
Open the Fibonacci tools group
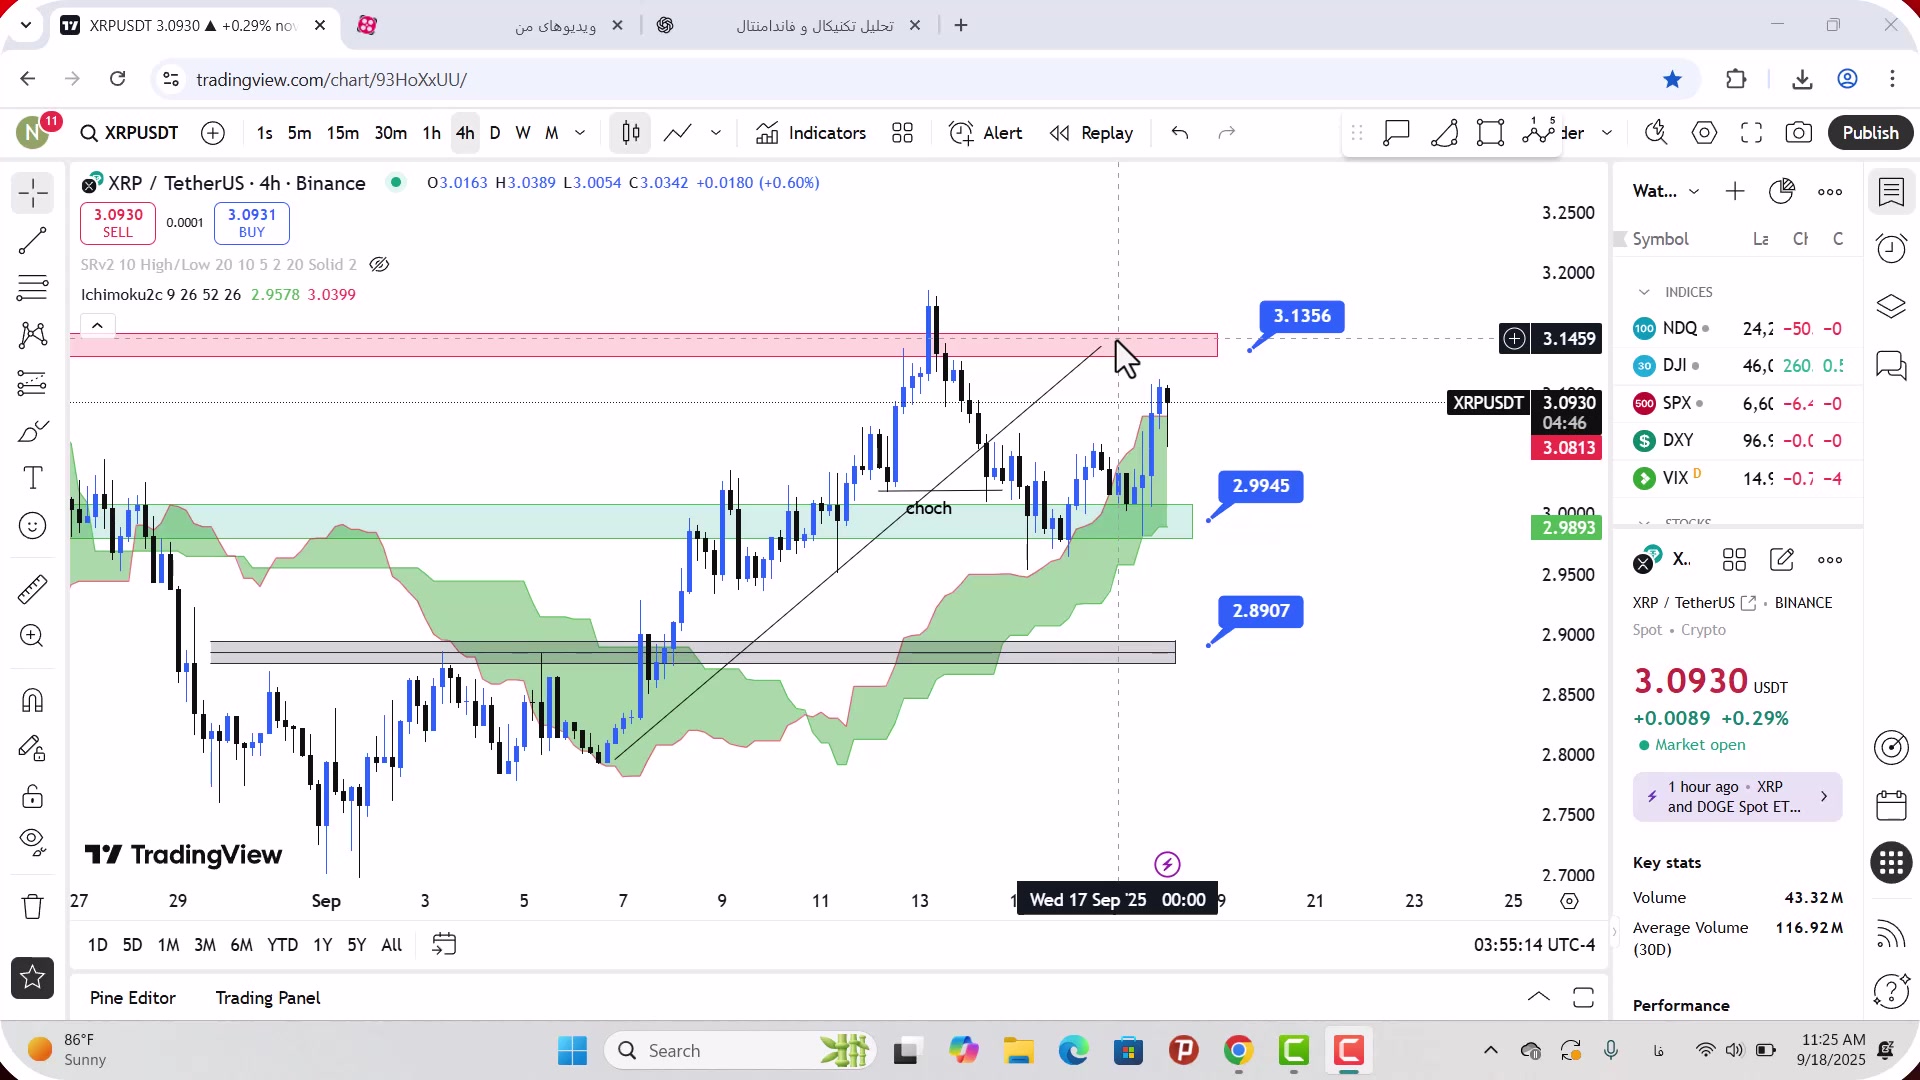coord(33,288)
